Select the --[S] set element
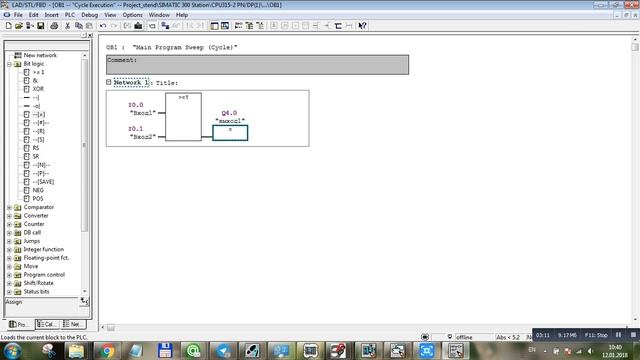The height and width of the screenshot is (360, 640). click(x=38, y=140)
